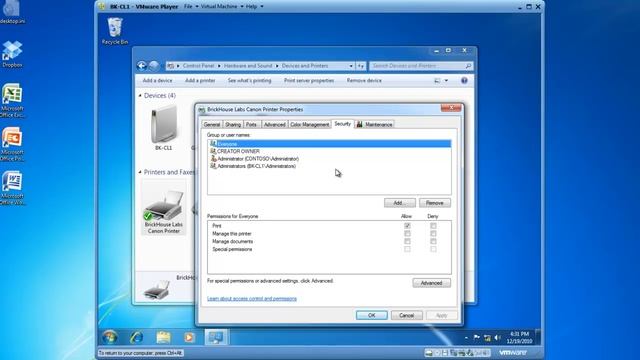Open Microsoft Office Excel desktop icon
640x360 pixels.
pos(12,101)
